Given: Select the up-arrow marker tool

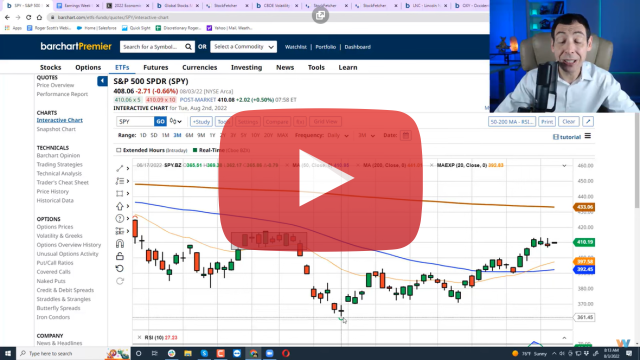Looking at the screenshot, I should click(x=120, y=206).
